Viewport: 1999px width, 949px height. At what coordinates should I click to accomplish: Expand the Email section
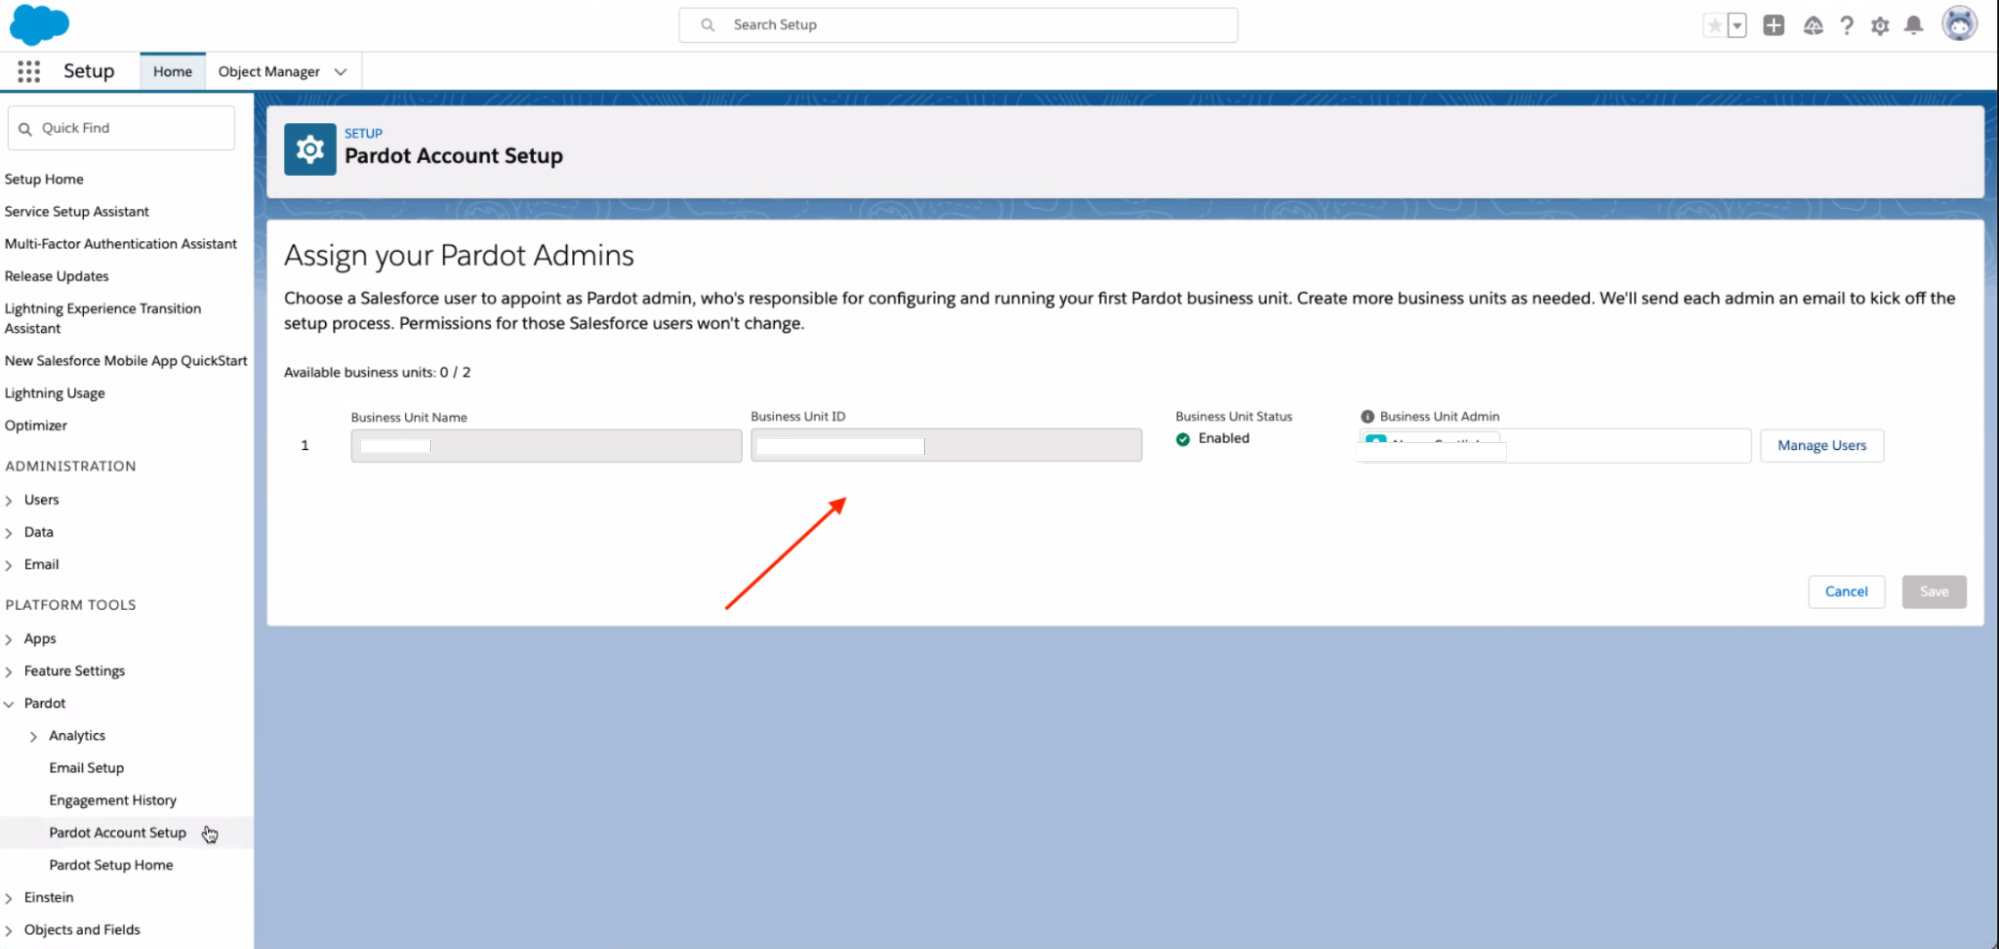(9, 565)
